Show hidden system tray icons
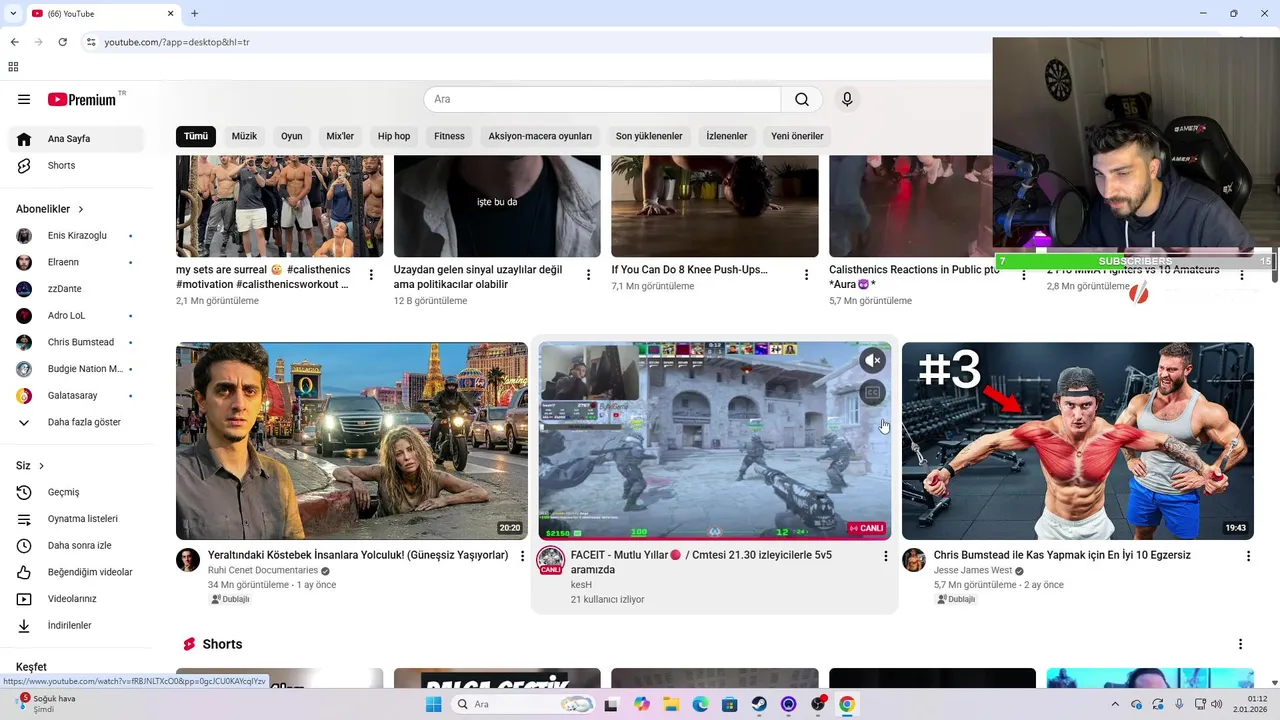 pyautogui.click(x=1115, y=704)
